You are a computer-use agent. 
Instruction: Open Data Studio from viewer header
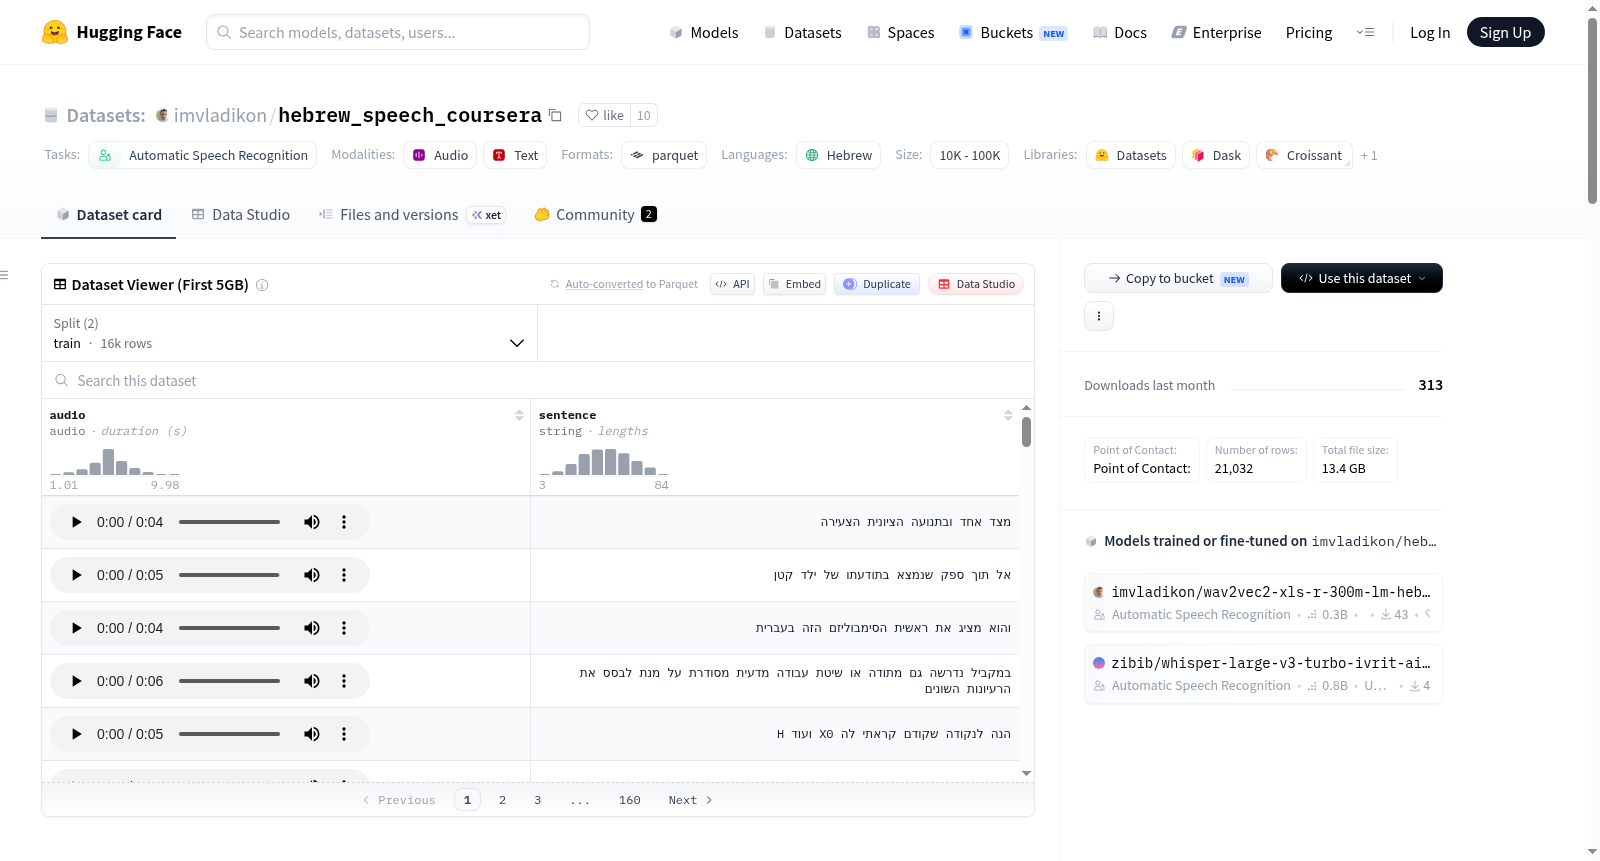(976, 284)
